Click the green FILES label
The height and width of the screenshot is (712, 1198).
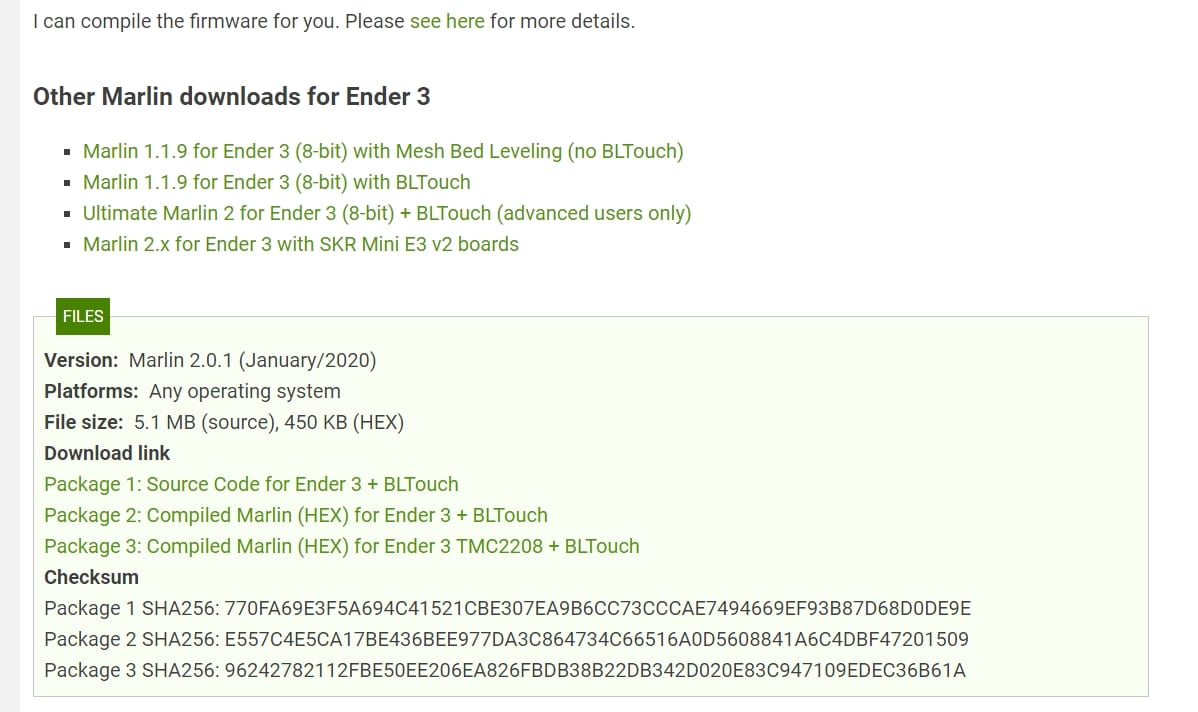coord(83,316)
